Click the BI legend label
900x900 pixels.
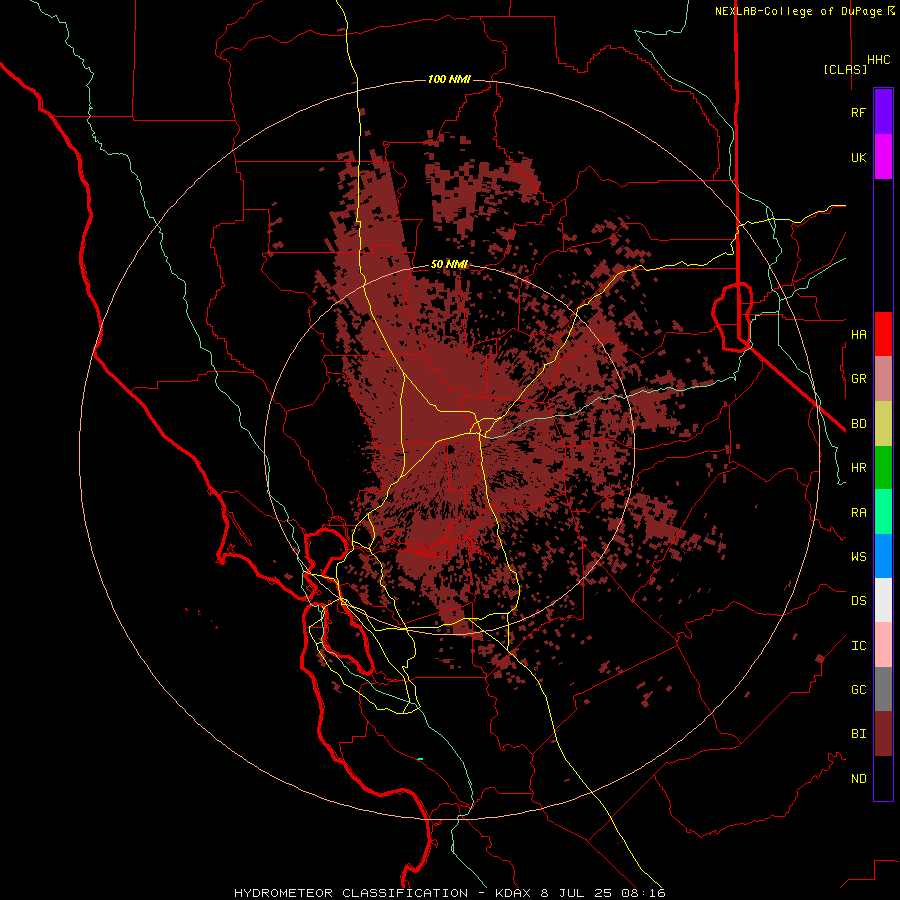[x=858, y=734]
